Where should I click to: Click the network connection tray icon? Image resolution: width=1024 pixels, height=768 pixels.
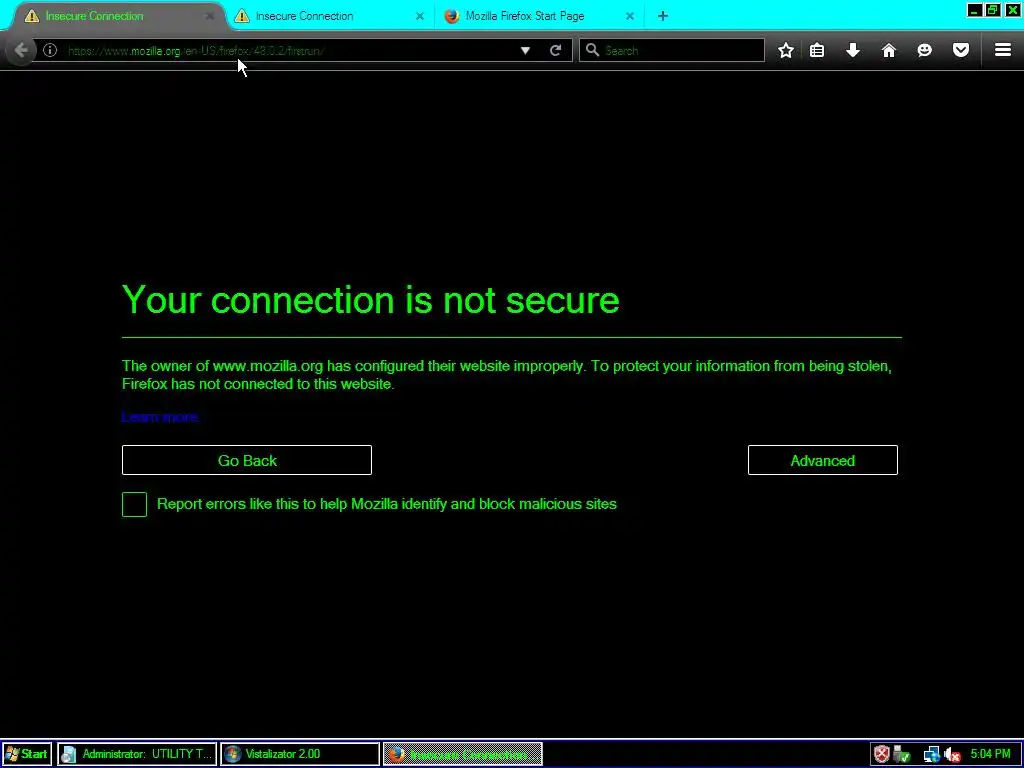(x=932, y=754)
